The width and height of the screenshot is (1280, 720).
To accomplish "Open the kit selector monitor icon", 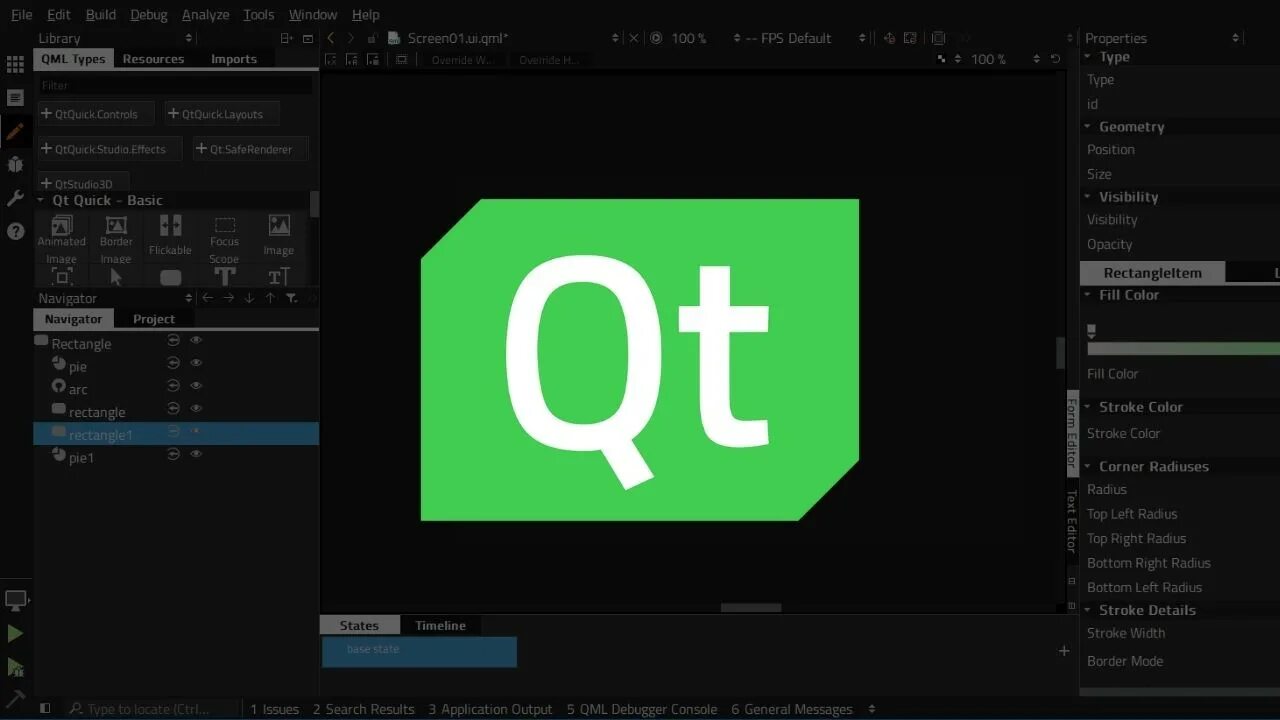I will pyautogui.click(x=15, y=601).
